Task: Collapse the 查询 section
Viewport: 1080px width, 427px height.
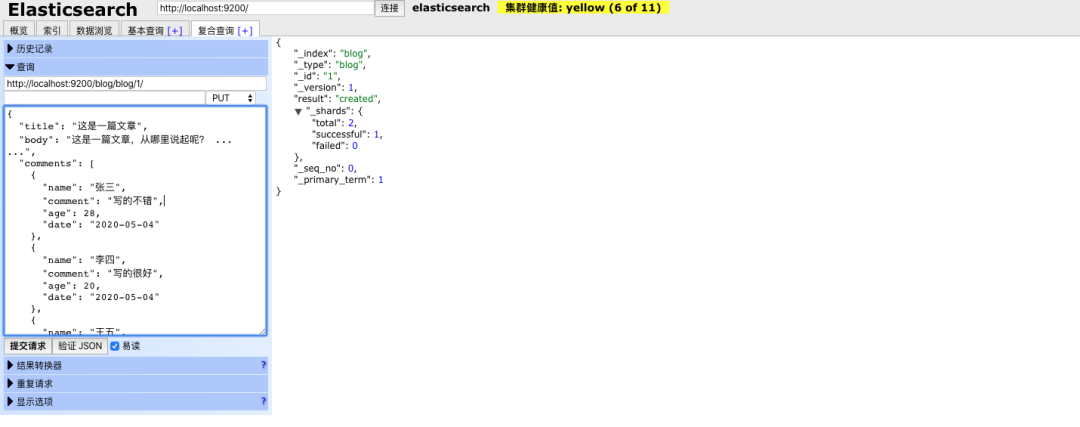Action: [x=136, y=67]
